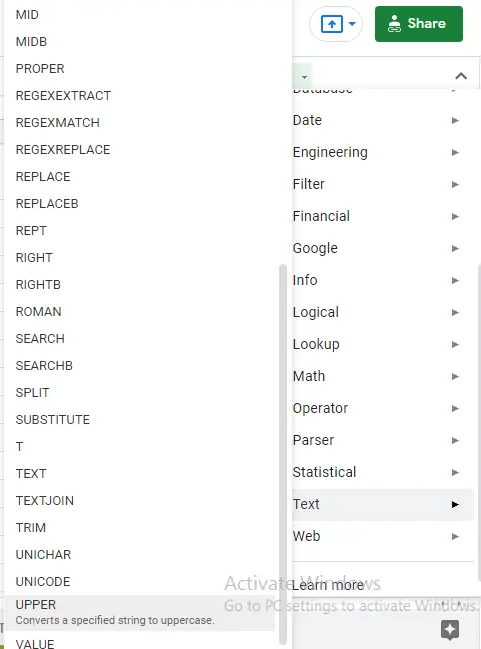
Task: Open the present-to-meeting upload icon
Action: [332, 24]
